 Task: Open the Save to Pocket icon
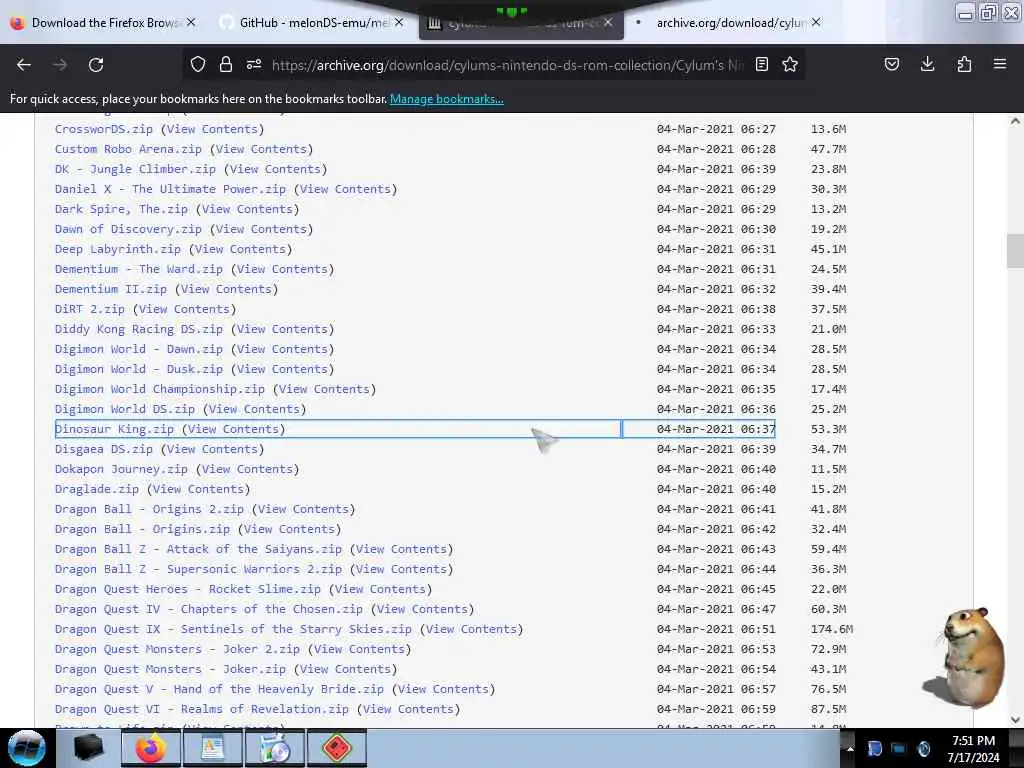891,64
